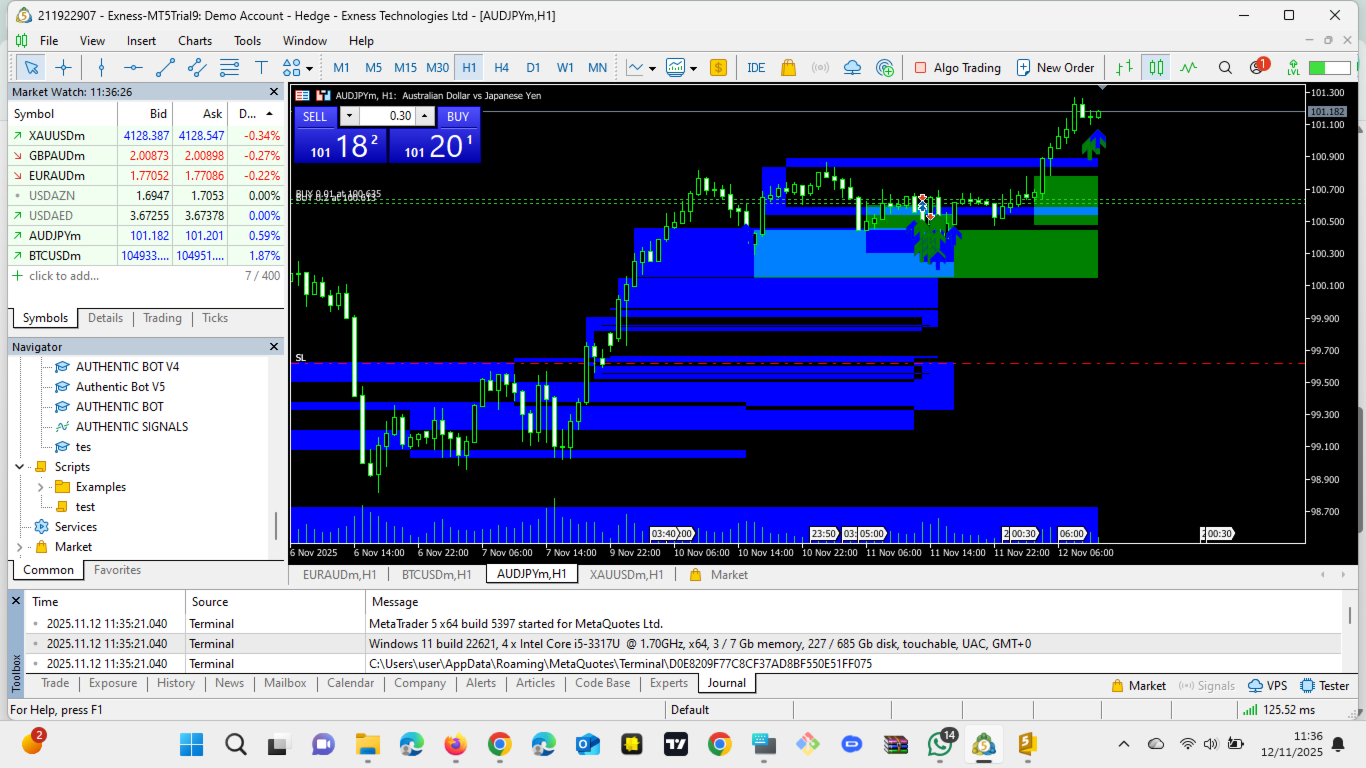Click 'click to add...' symbol field
This screenshot has width=1366, height=768.
pyautogui.click(x=64, y=275)
